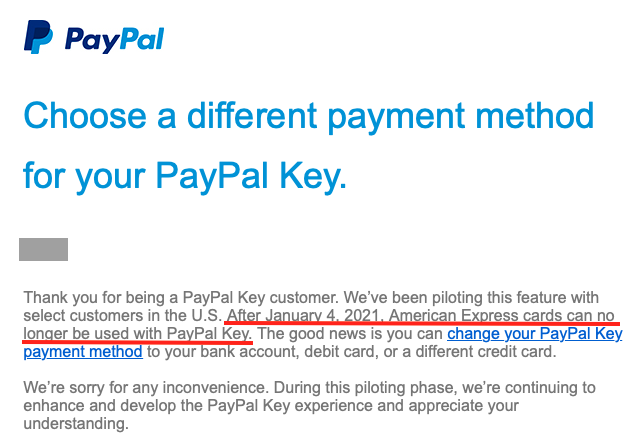Click underlined "longer be used with PayPal Key."
639x443 pixels.
[x=138, y=334]
